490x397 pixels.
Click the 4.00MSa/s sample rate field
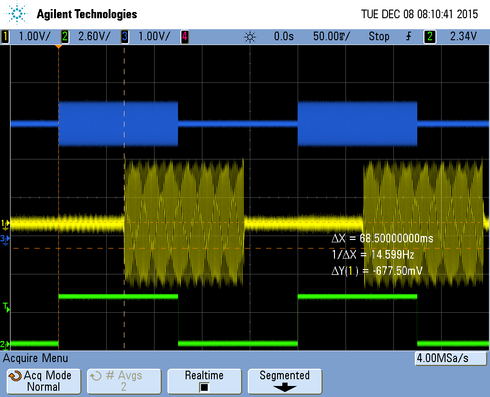tap(450, 358)
